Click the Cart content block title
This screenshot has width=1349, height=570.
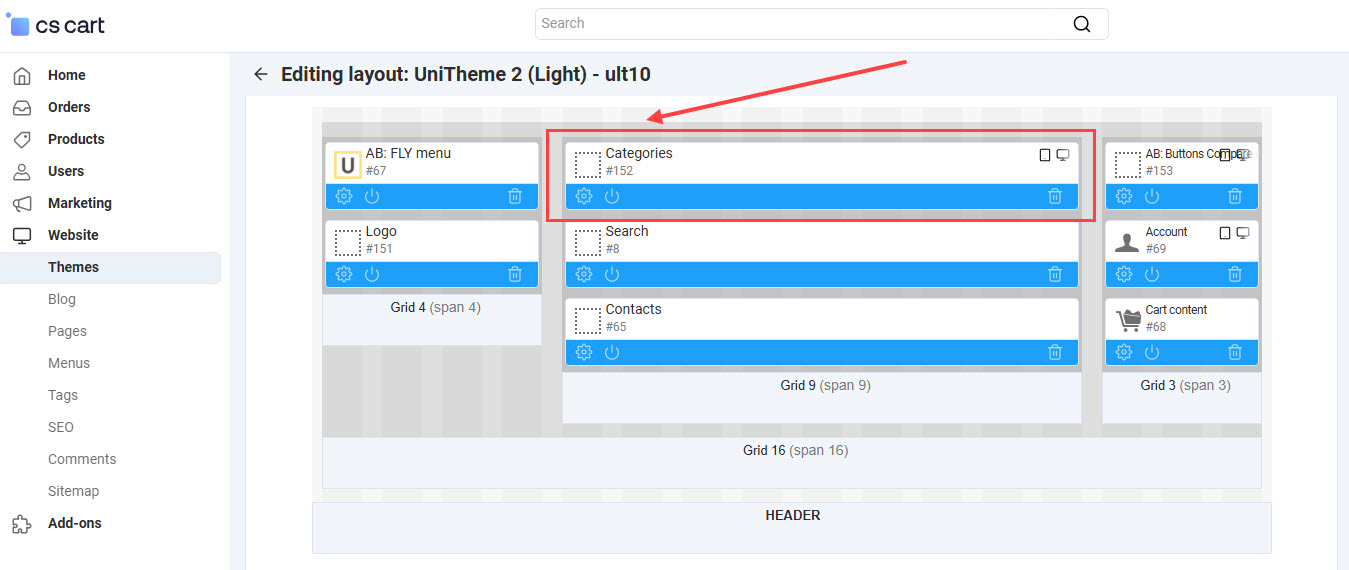coord(1176,310)
